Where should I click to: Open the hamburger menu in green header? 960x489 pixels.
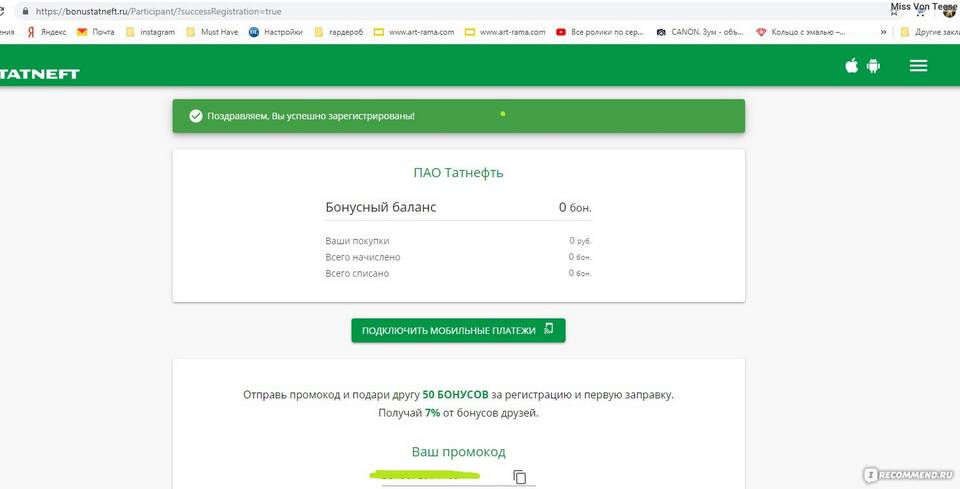tap(918, 65)
